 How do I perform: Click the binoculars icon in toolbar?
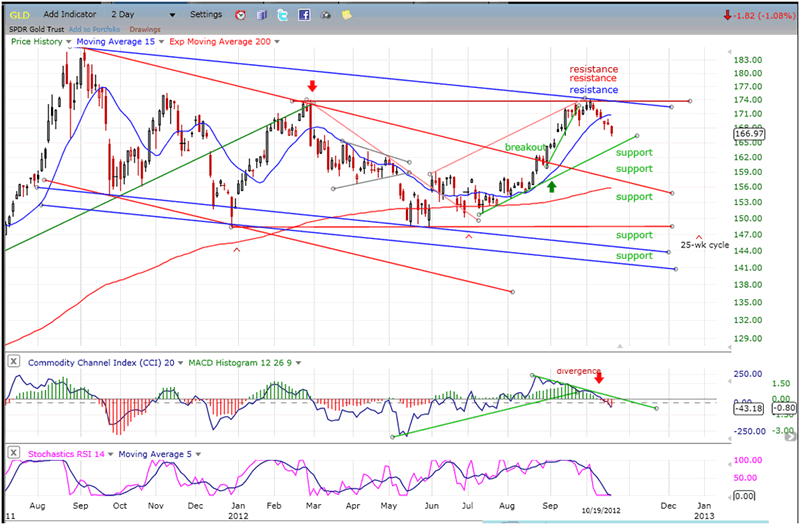coord(324,15)
